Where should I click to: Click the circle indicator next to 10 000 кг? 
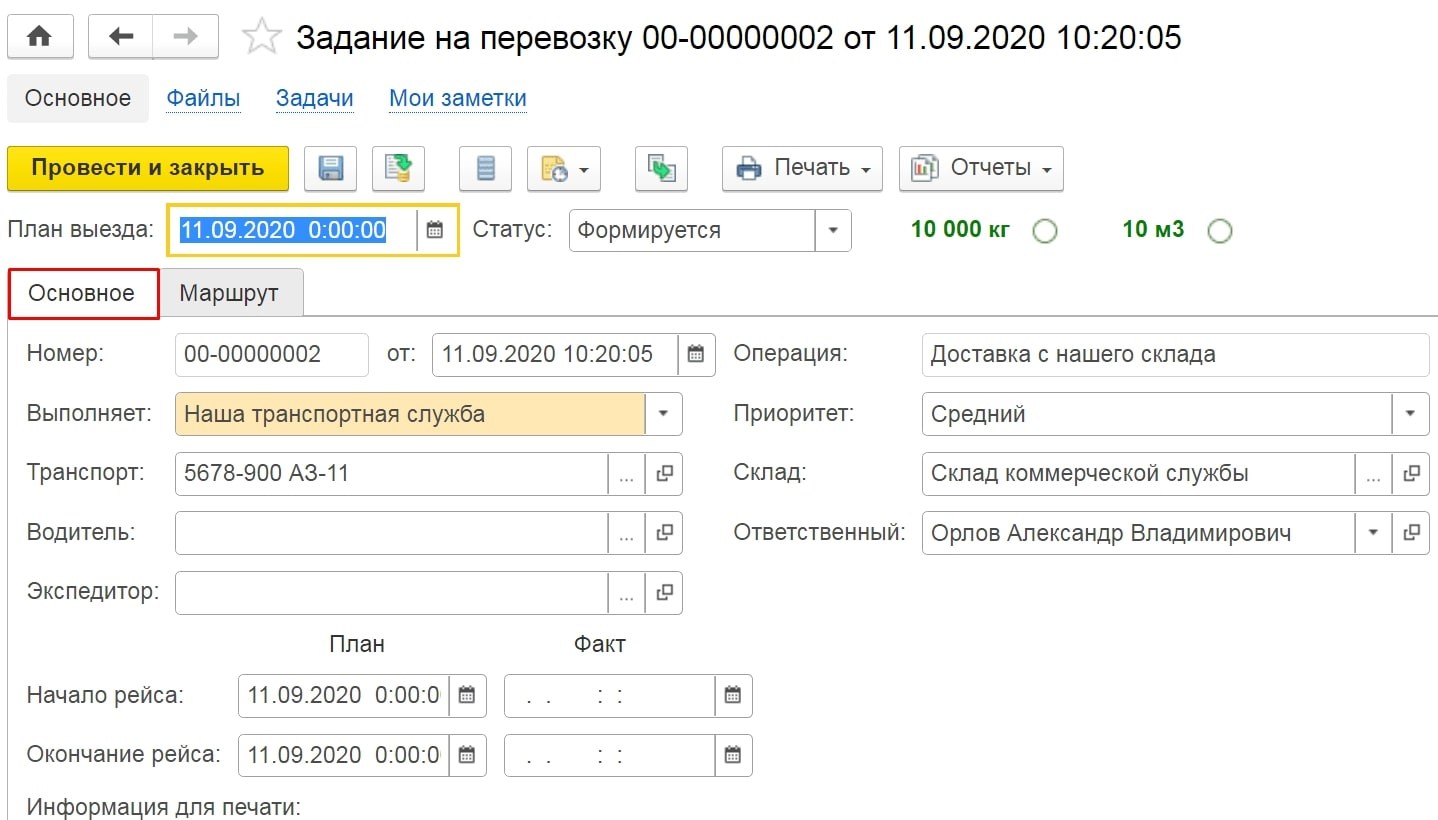pos(1045,231)
